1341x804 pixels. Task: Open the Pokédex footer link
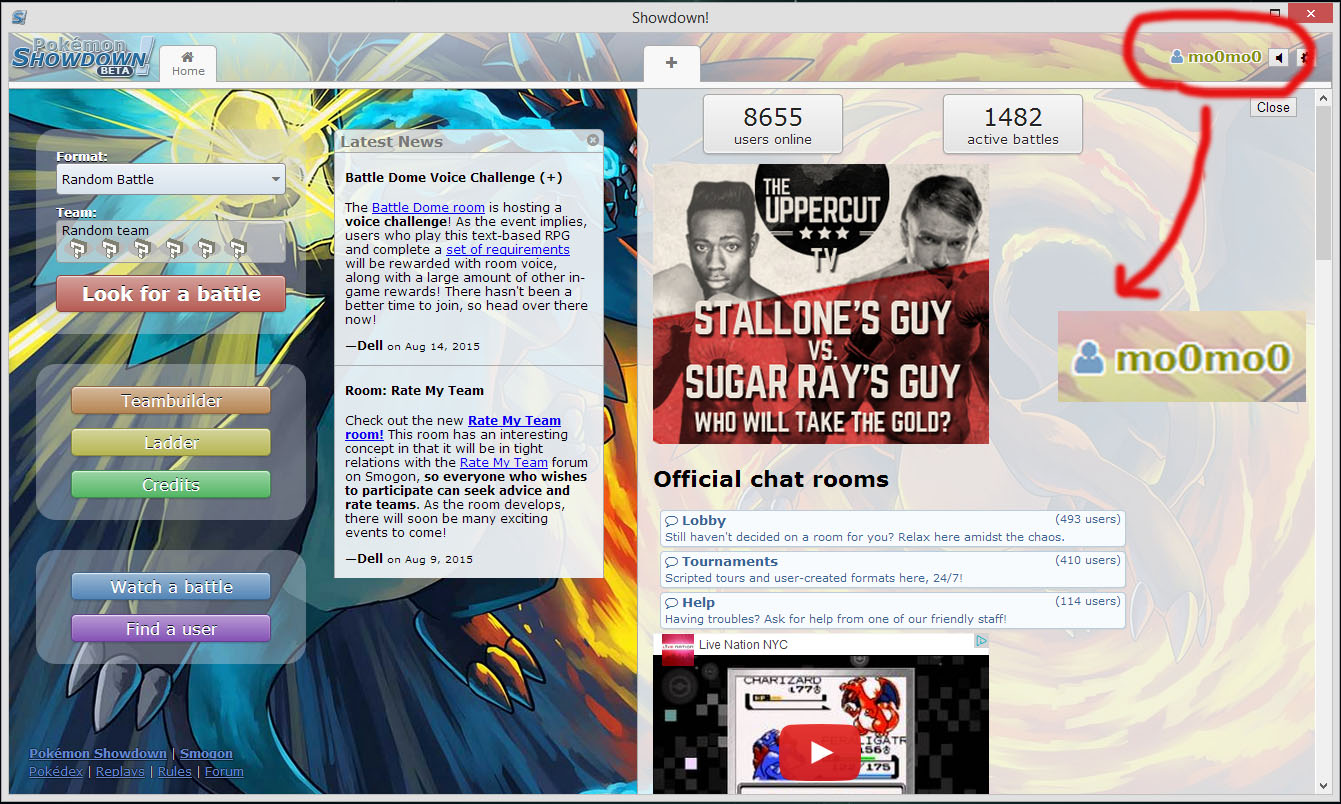click(x=56, y=771)
